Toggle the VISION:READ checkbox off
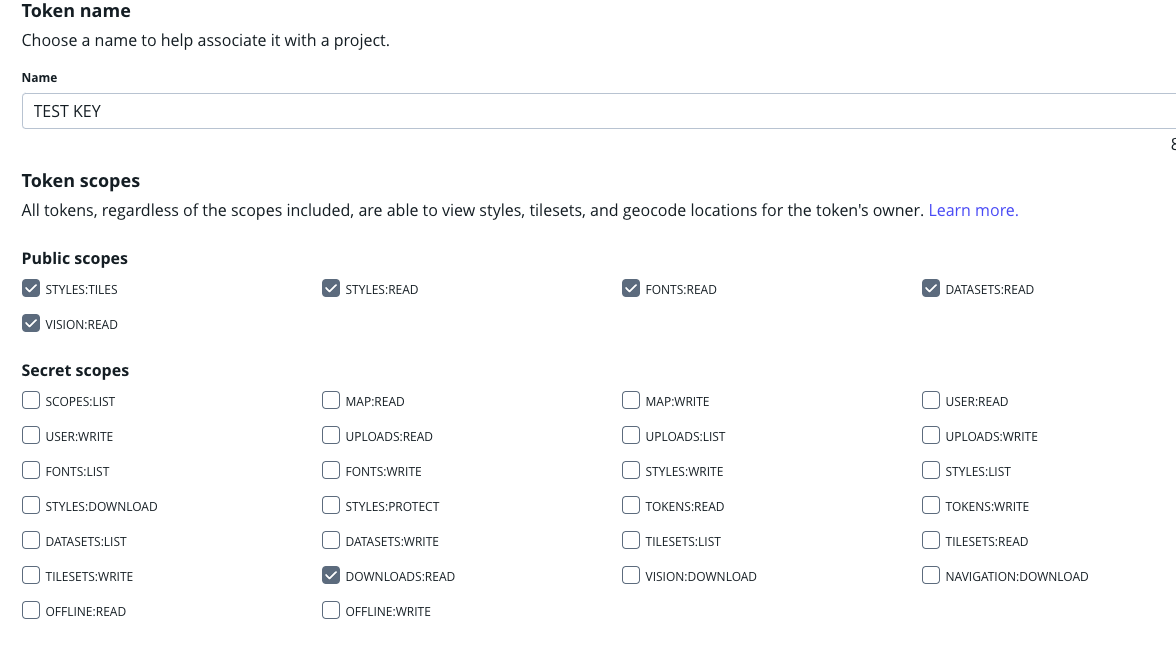The image size is (1176, 654). [31, 323]
